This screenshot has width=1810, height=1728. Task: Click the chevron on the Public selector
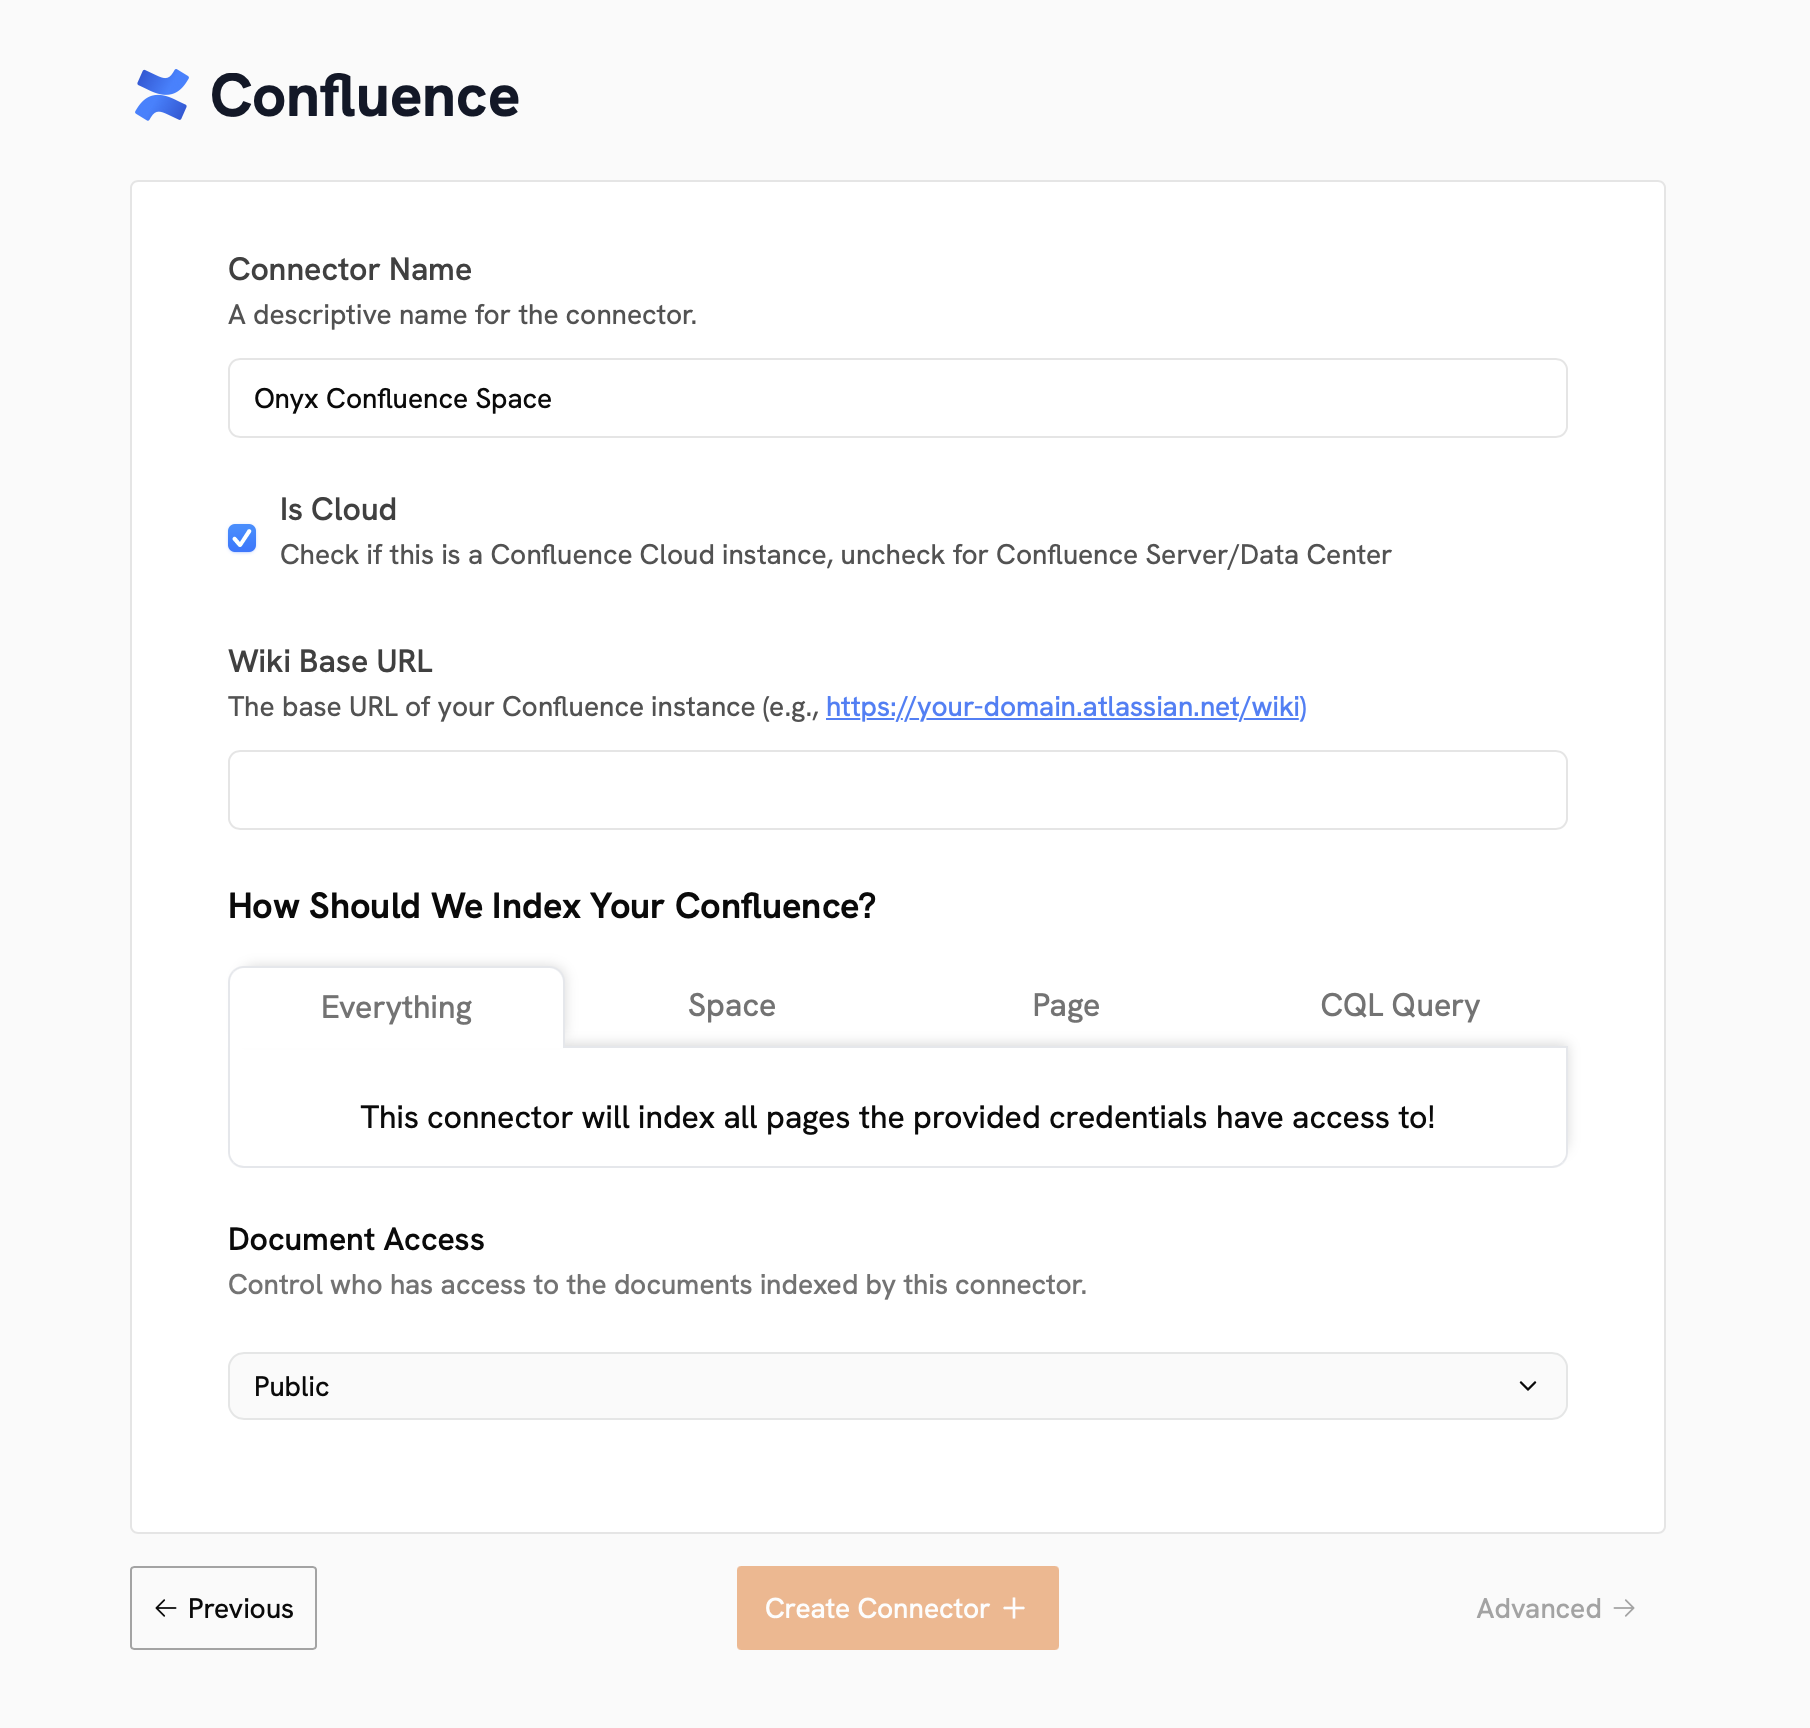pyautogui.click(x=1527, y=1386)
